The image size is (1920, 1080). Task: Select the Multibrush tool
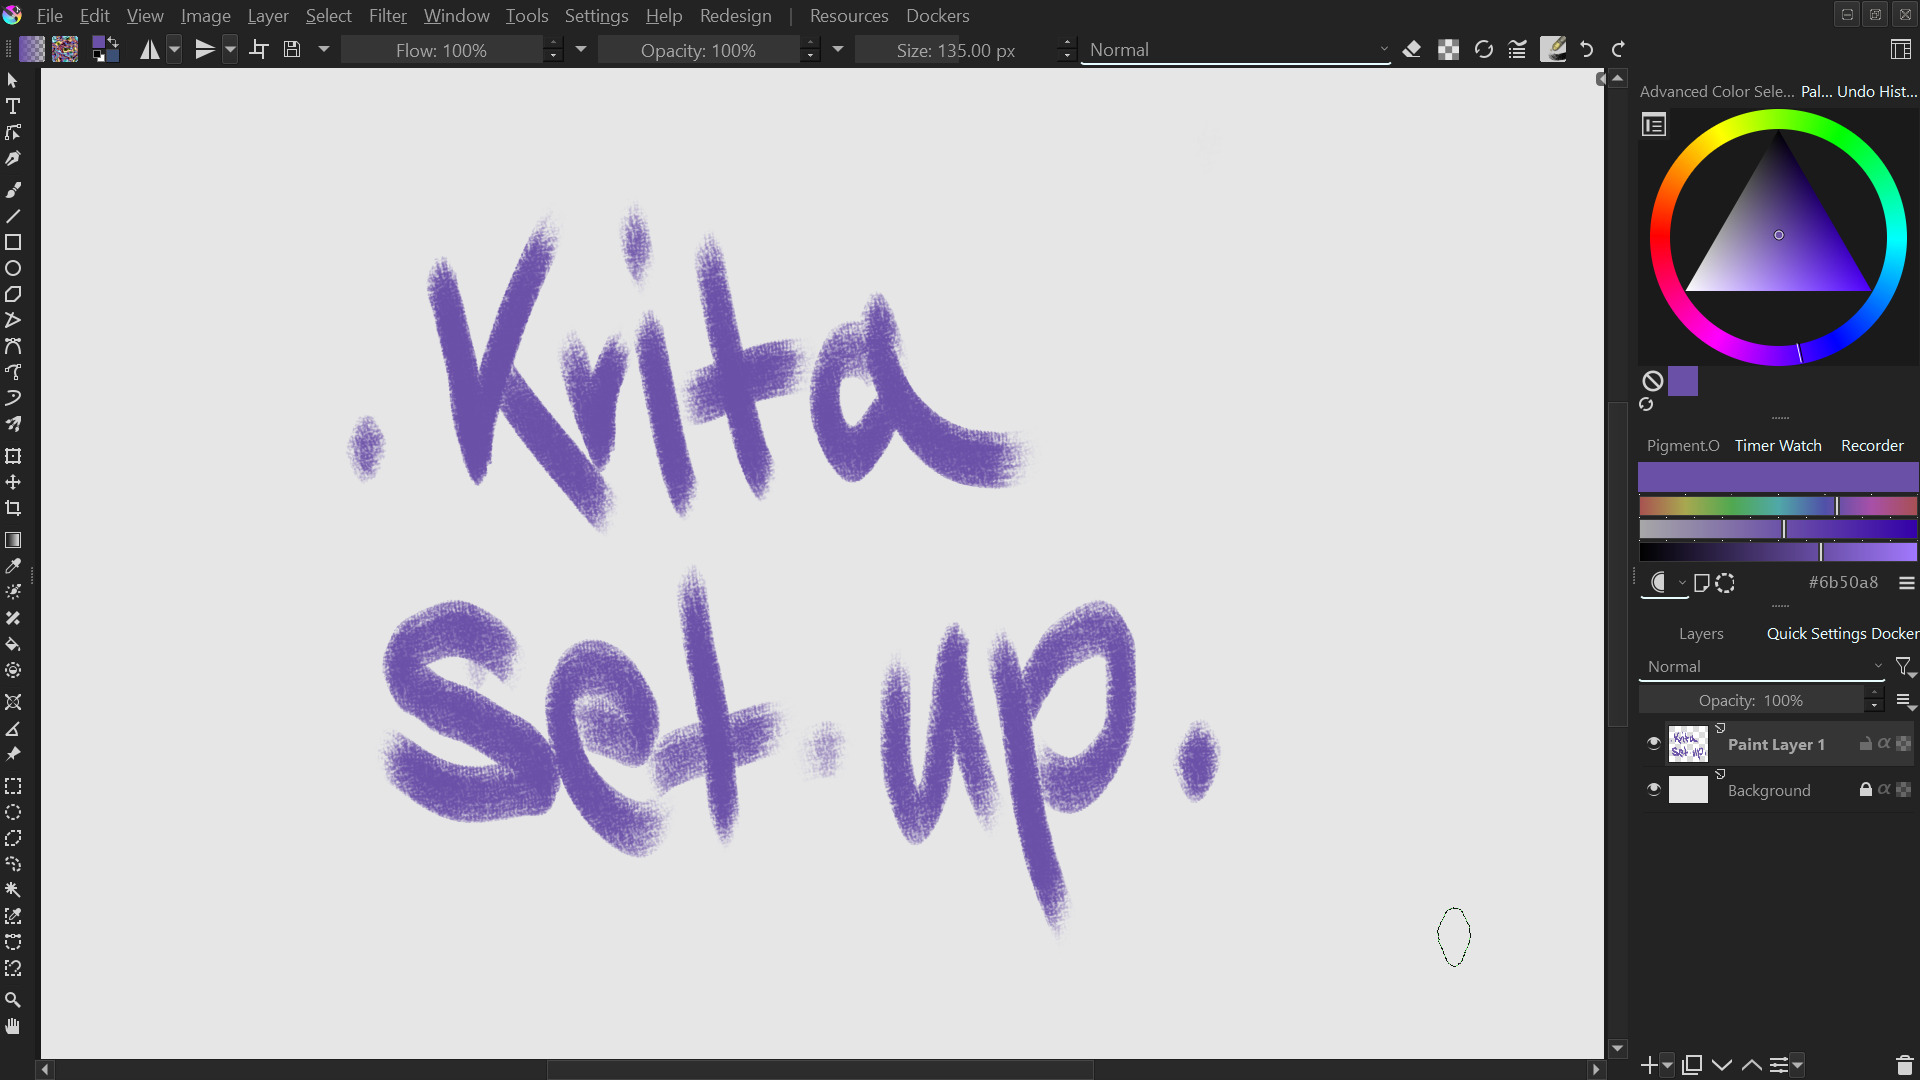(13, 424)
